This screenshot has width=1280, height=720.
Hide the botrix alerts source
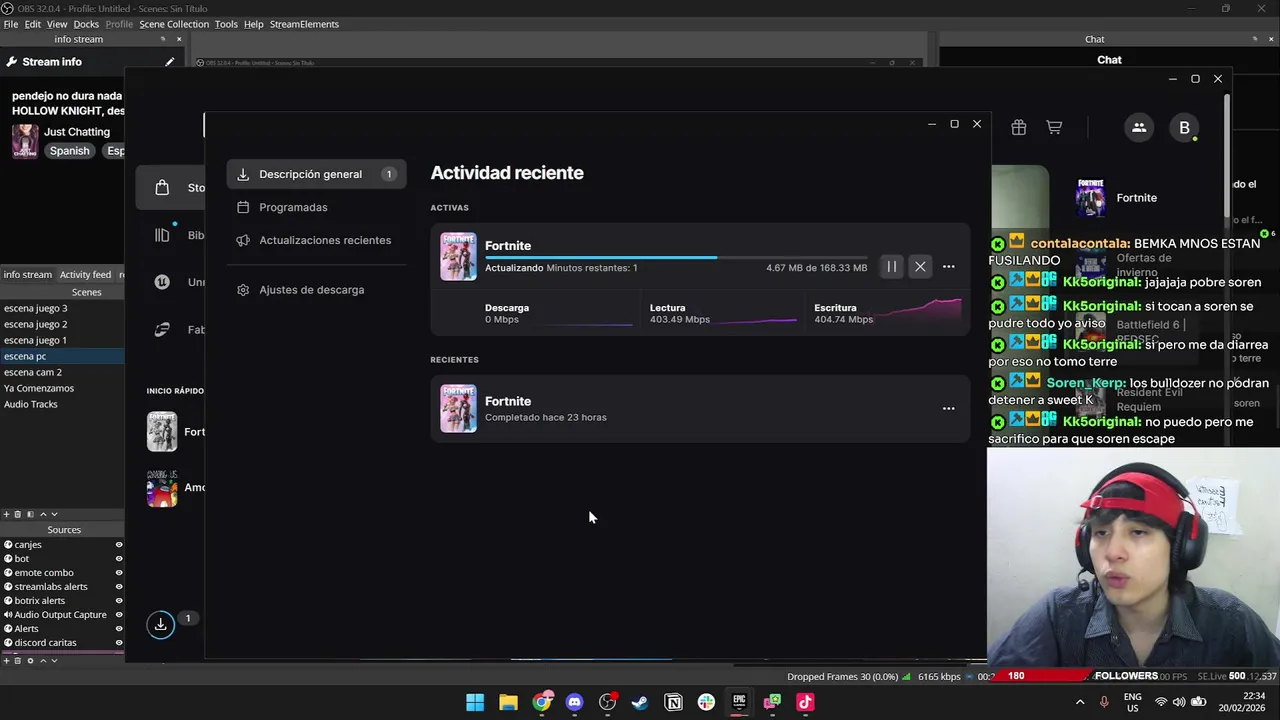click(x=119, y=601)
